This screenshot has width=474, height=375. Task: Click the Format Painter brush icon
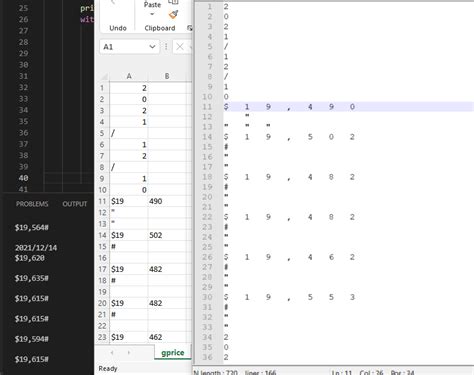[x=174, y=15]
